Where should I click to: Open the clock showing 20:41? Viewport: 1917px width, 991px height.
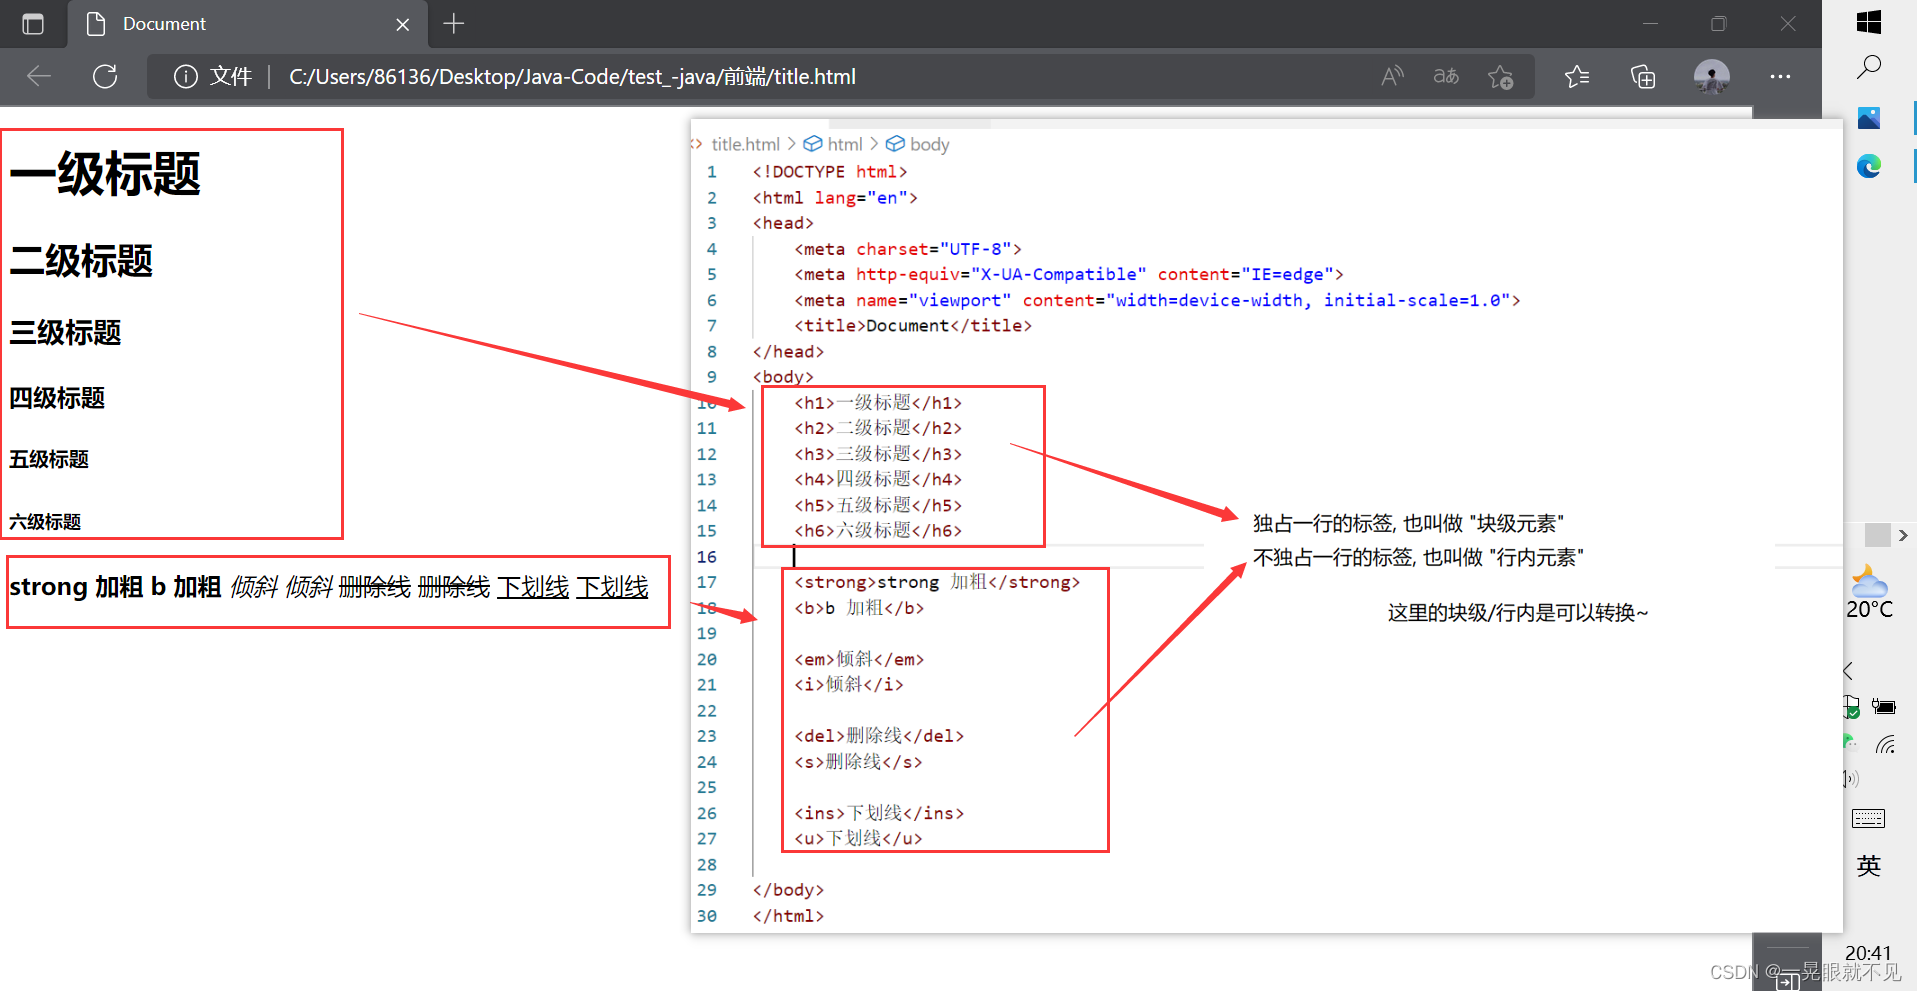pos(1868,953)
